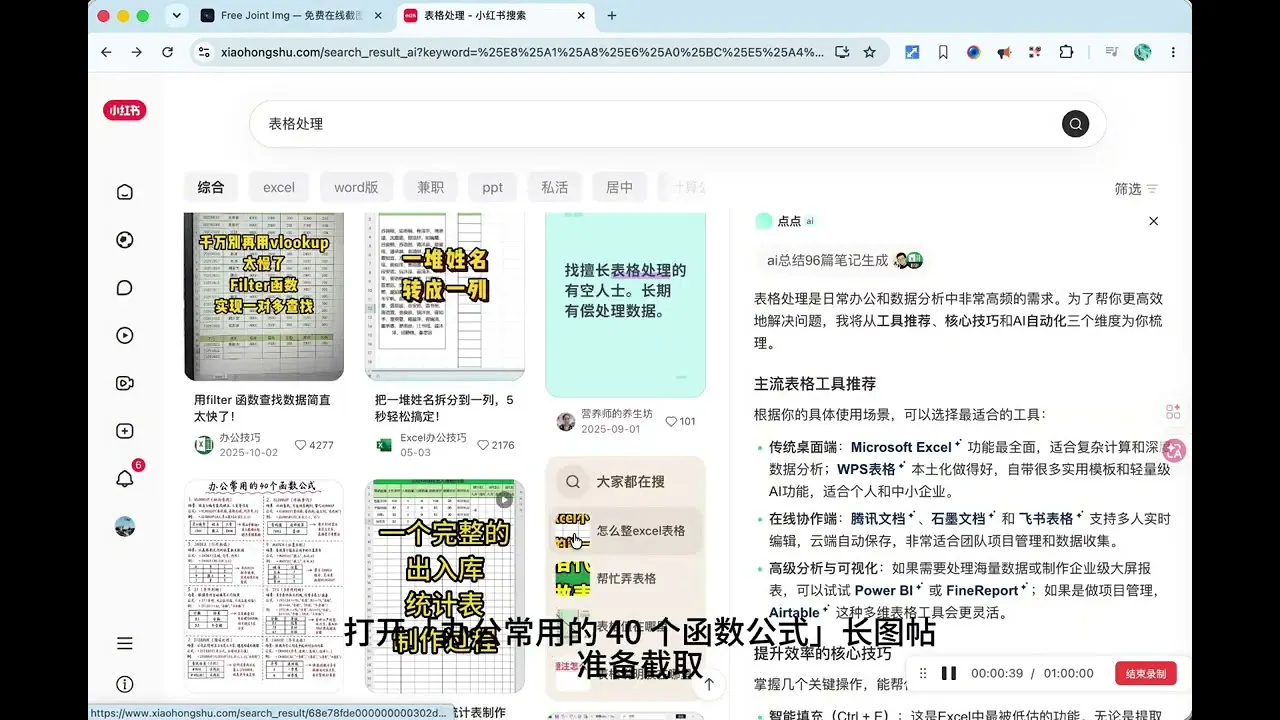Open the site information icon in the address bar
The width and height of the screenshot is (1280, 720).
[x=204, y=52]
